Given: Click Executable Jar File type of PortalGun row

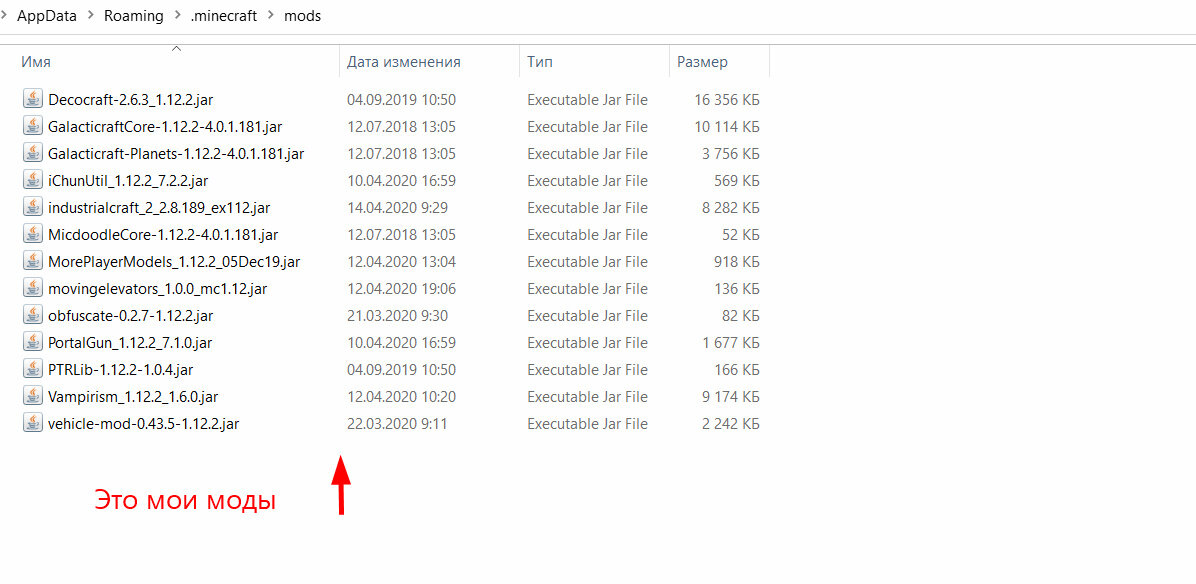Looking at the screenshot, I should pos(587,342).
